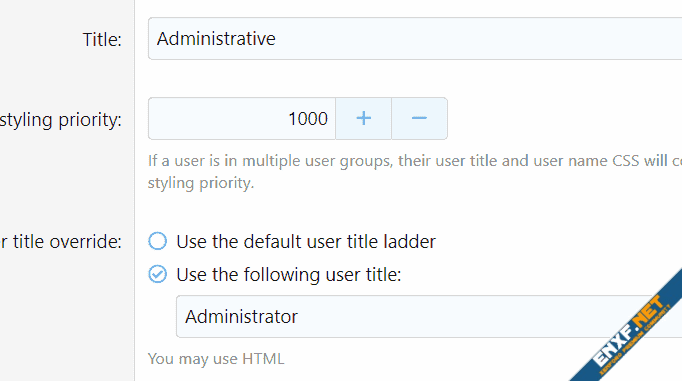The width and height of the screenshot is (682, 381).
Task: Select 'Use the following user title' option
Action: 157,274
